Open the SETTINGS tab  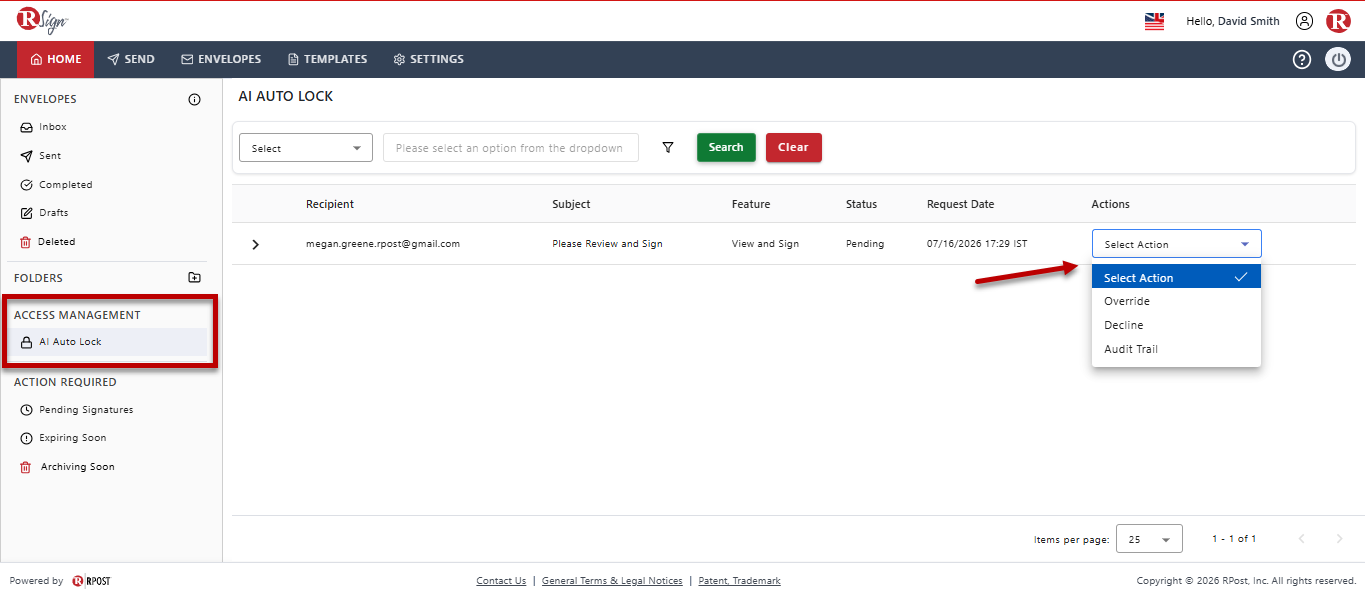pos(428,59)
